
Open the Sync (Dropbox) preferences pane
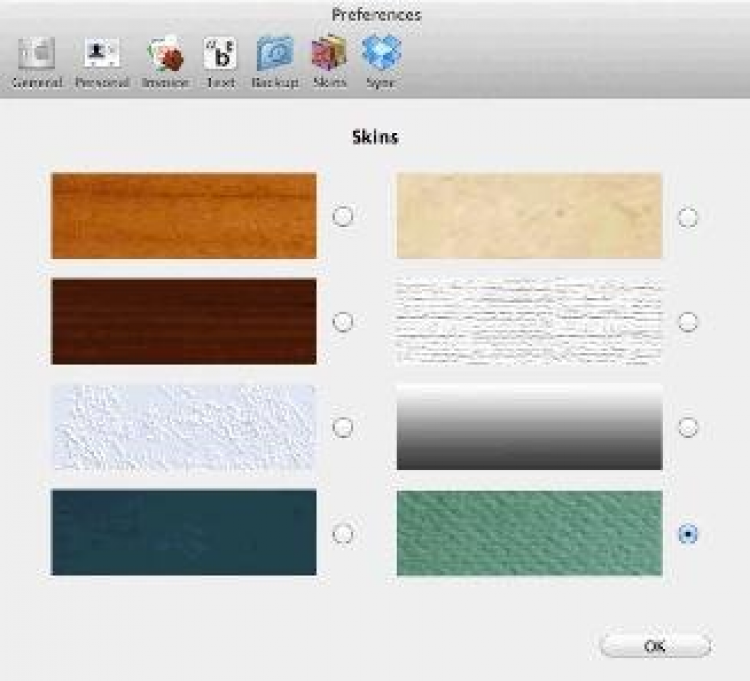click(381, 62)
